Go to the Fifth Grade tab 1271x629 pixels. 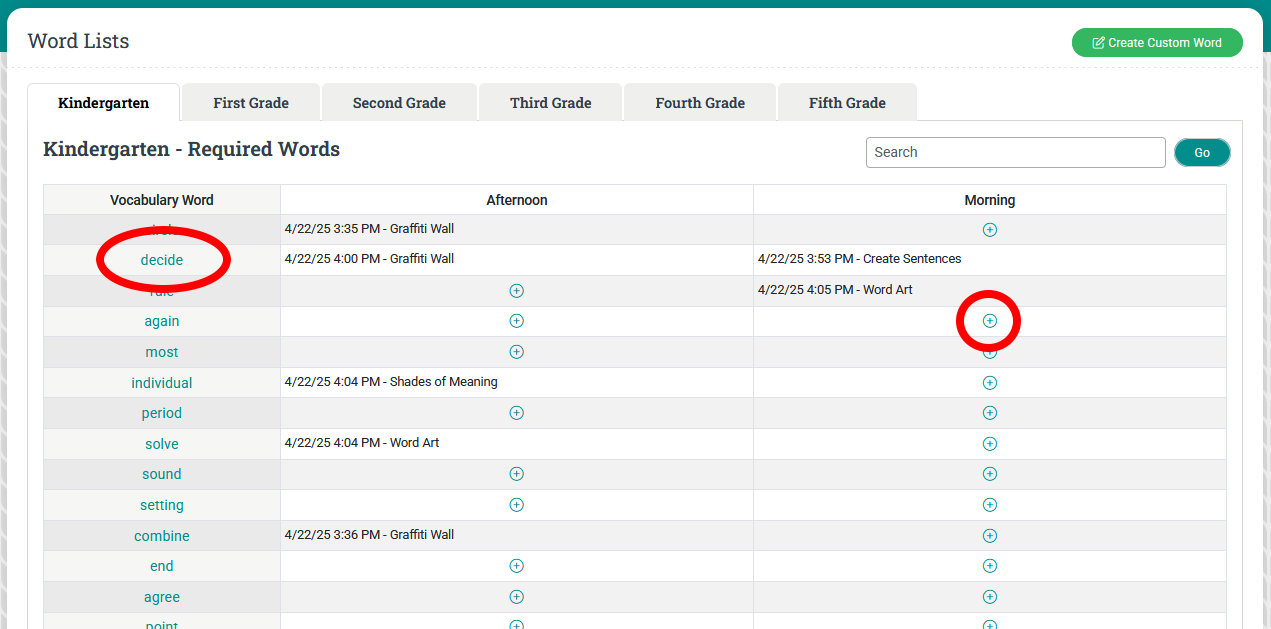pos(847,103)
